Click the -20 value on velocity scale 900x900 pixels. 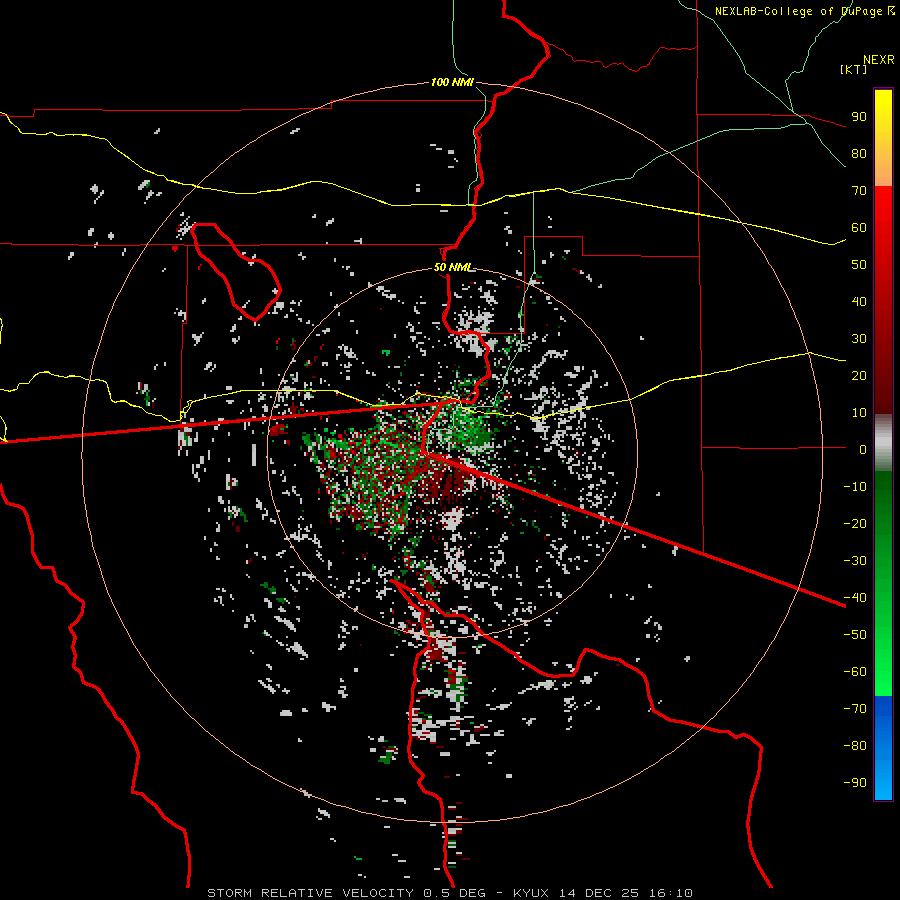pos(855,523)
